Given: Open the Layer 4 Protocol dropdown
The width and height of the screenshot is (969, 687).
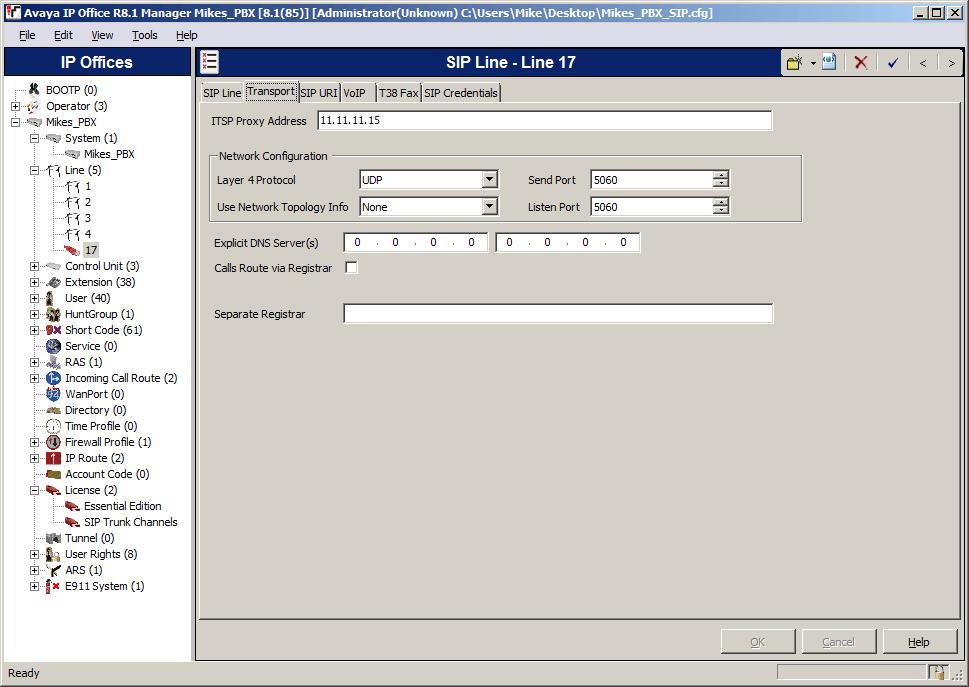Looking at the screenshot, I should tap(489, 180).
